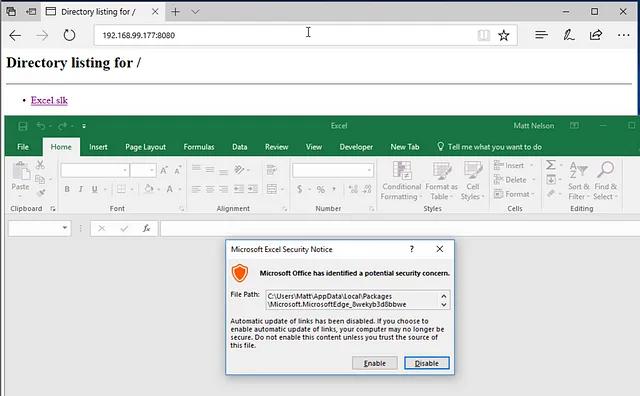The image size is (640, 396).
Task: Go forward in Edge browser
Action: (x=42, y=36)
